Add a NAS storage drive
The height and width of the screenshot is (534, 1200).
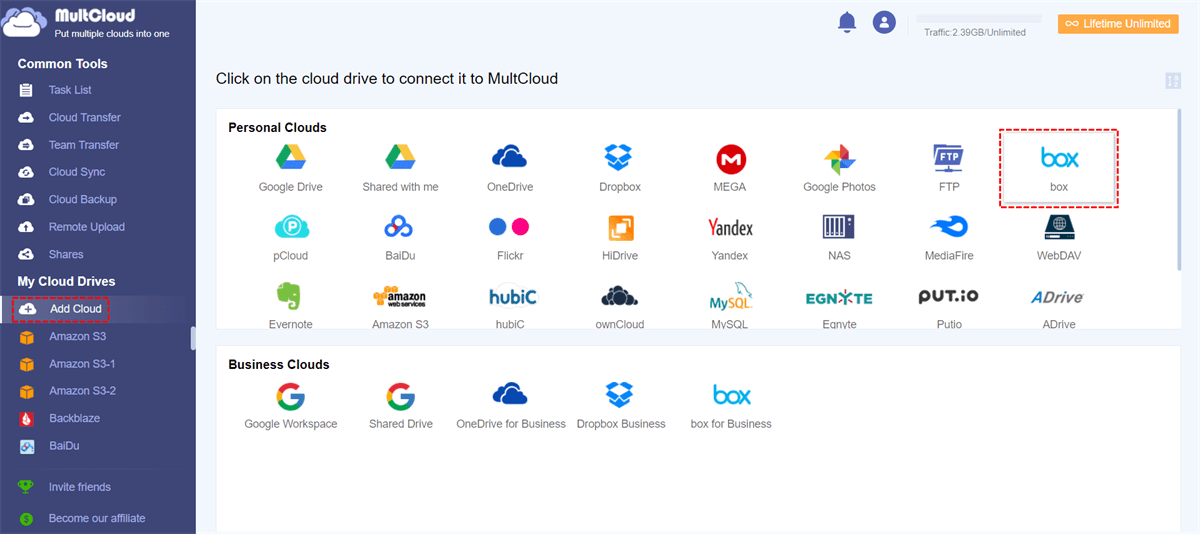839,227
